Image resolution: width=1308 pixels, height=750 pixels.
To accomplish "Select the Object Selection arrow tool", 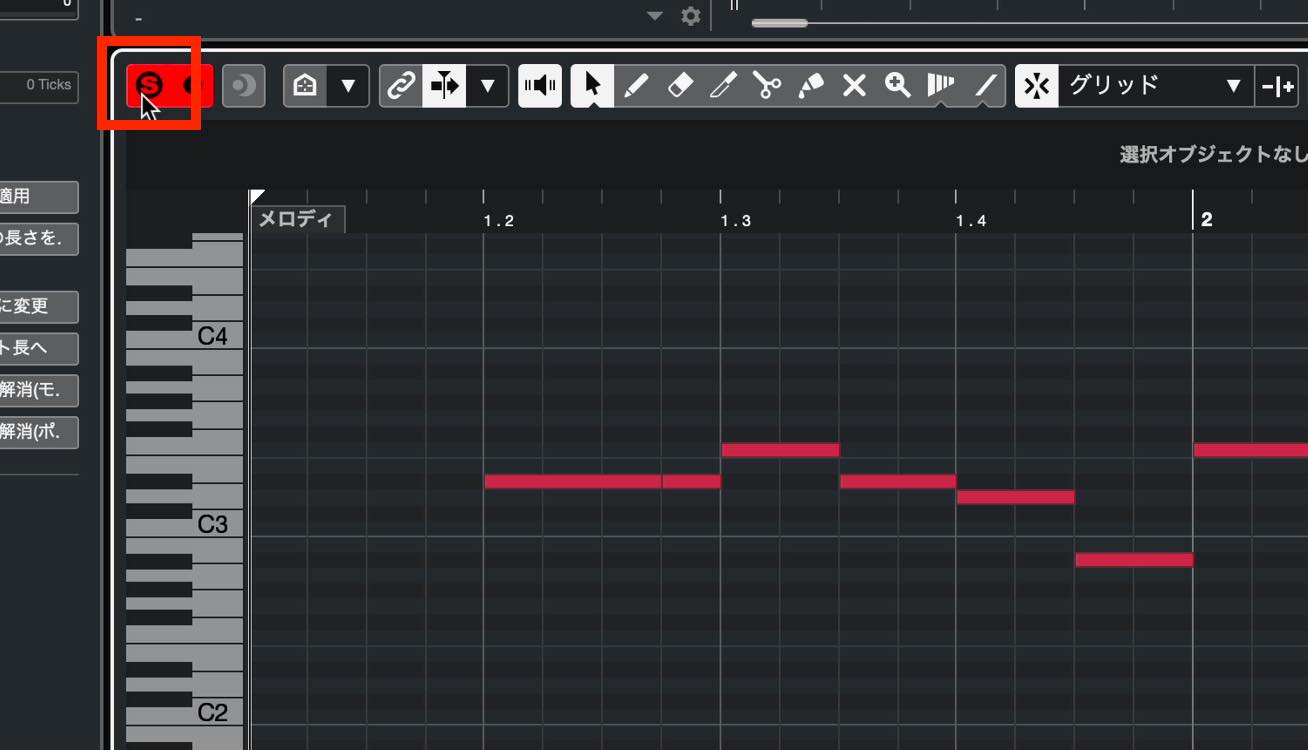I will 592,86.
